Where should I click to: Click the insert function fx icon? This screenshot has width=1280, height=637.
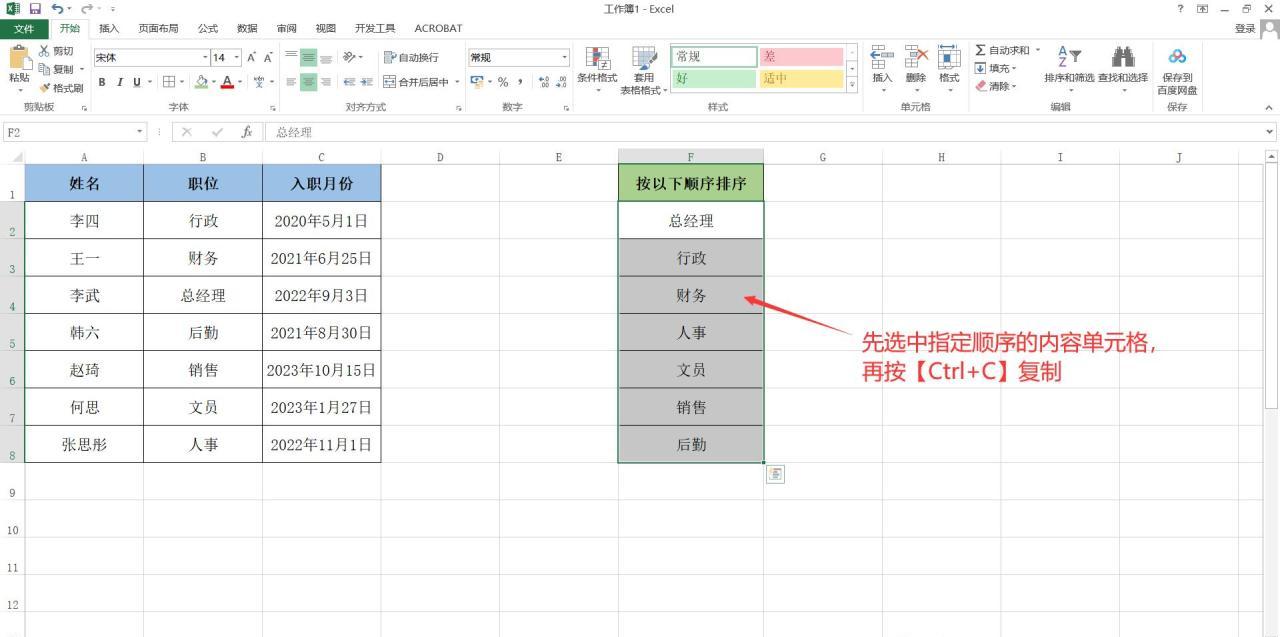[246, 132]
